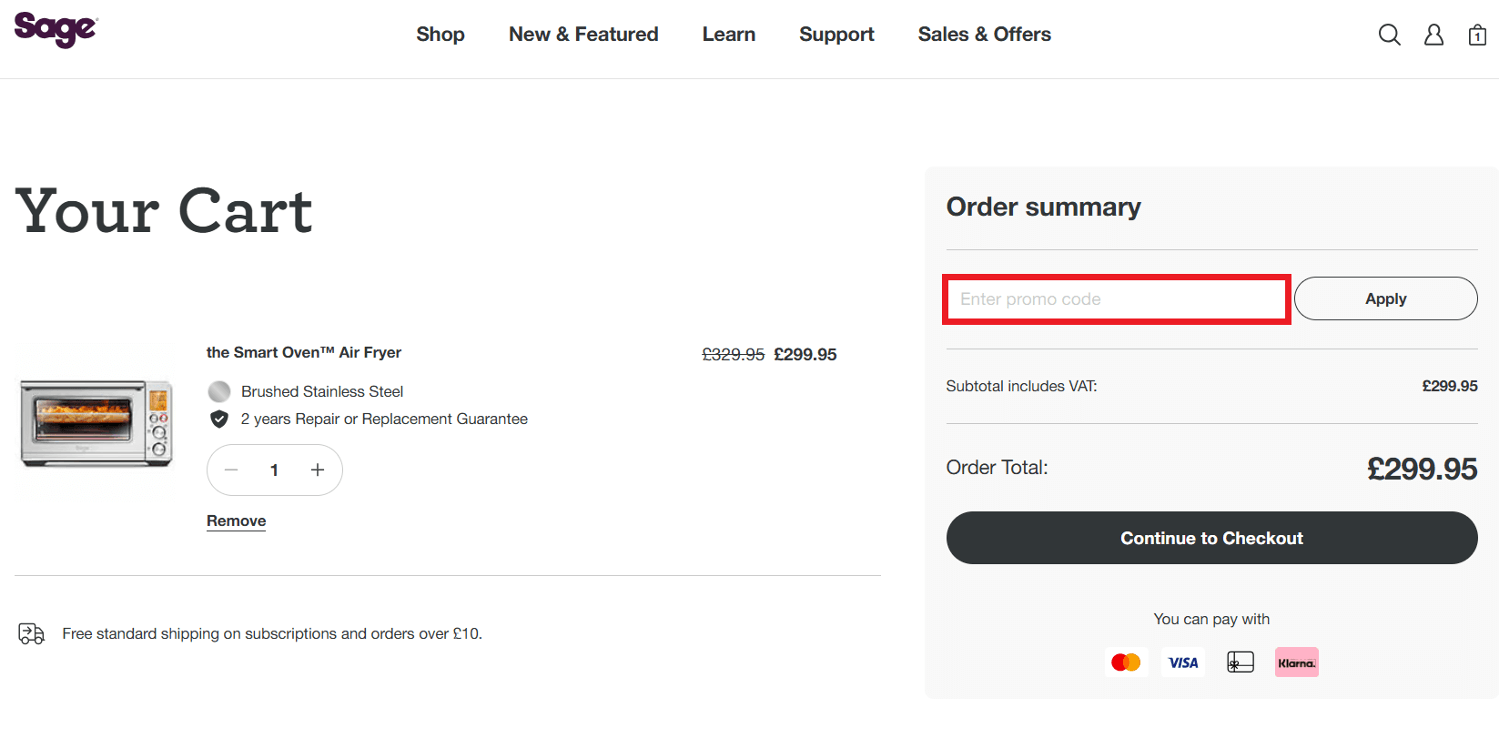Screen dimensions: 1500x748
Task: Select the Brushed Stainless Steel swatch
Action: pos(218,391)
